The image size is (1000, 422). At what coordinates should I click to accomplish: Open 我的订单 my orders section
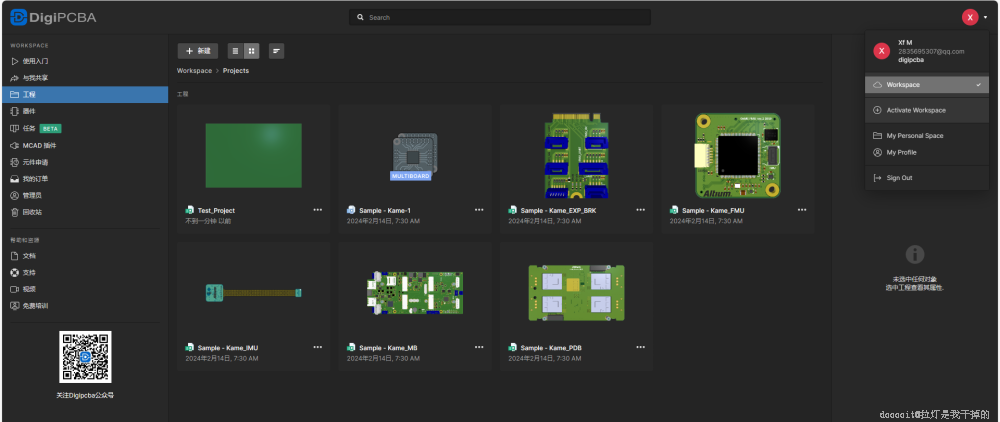click(35, 178)
